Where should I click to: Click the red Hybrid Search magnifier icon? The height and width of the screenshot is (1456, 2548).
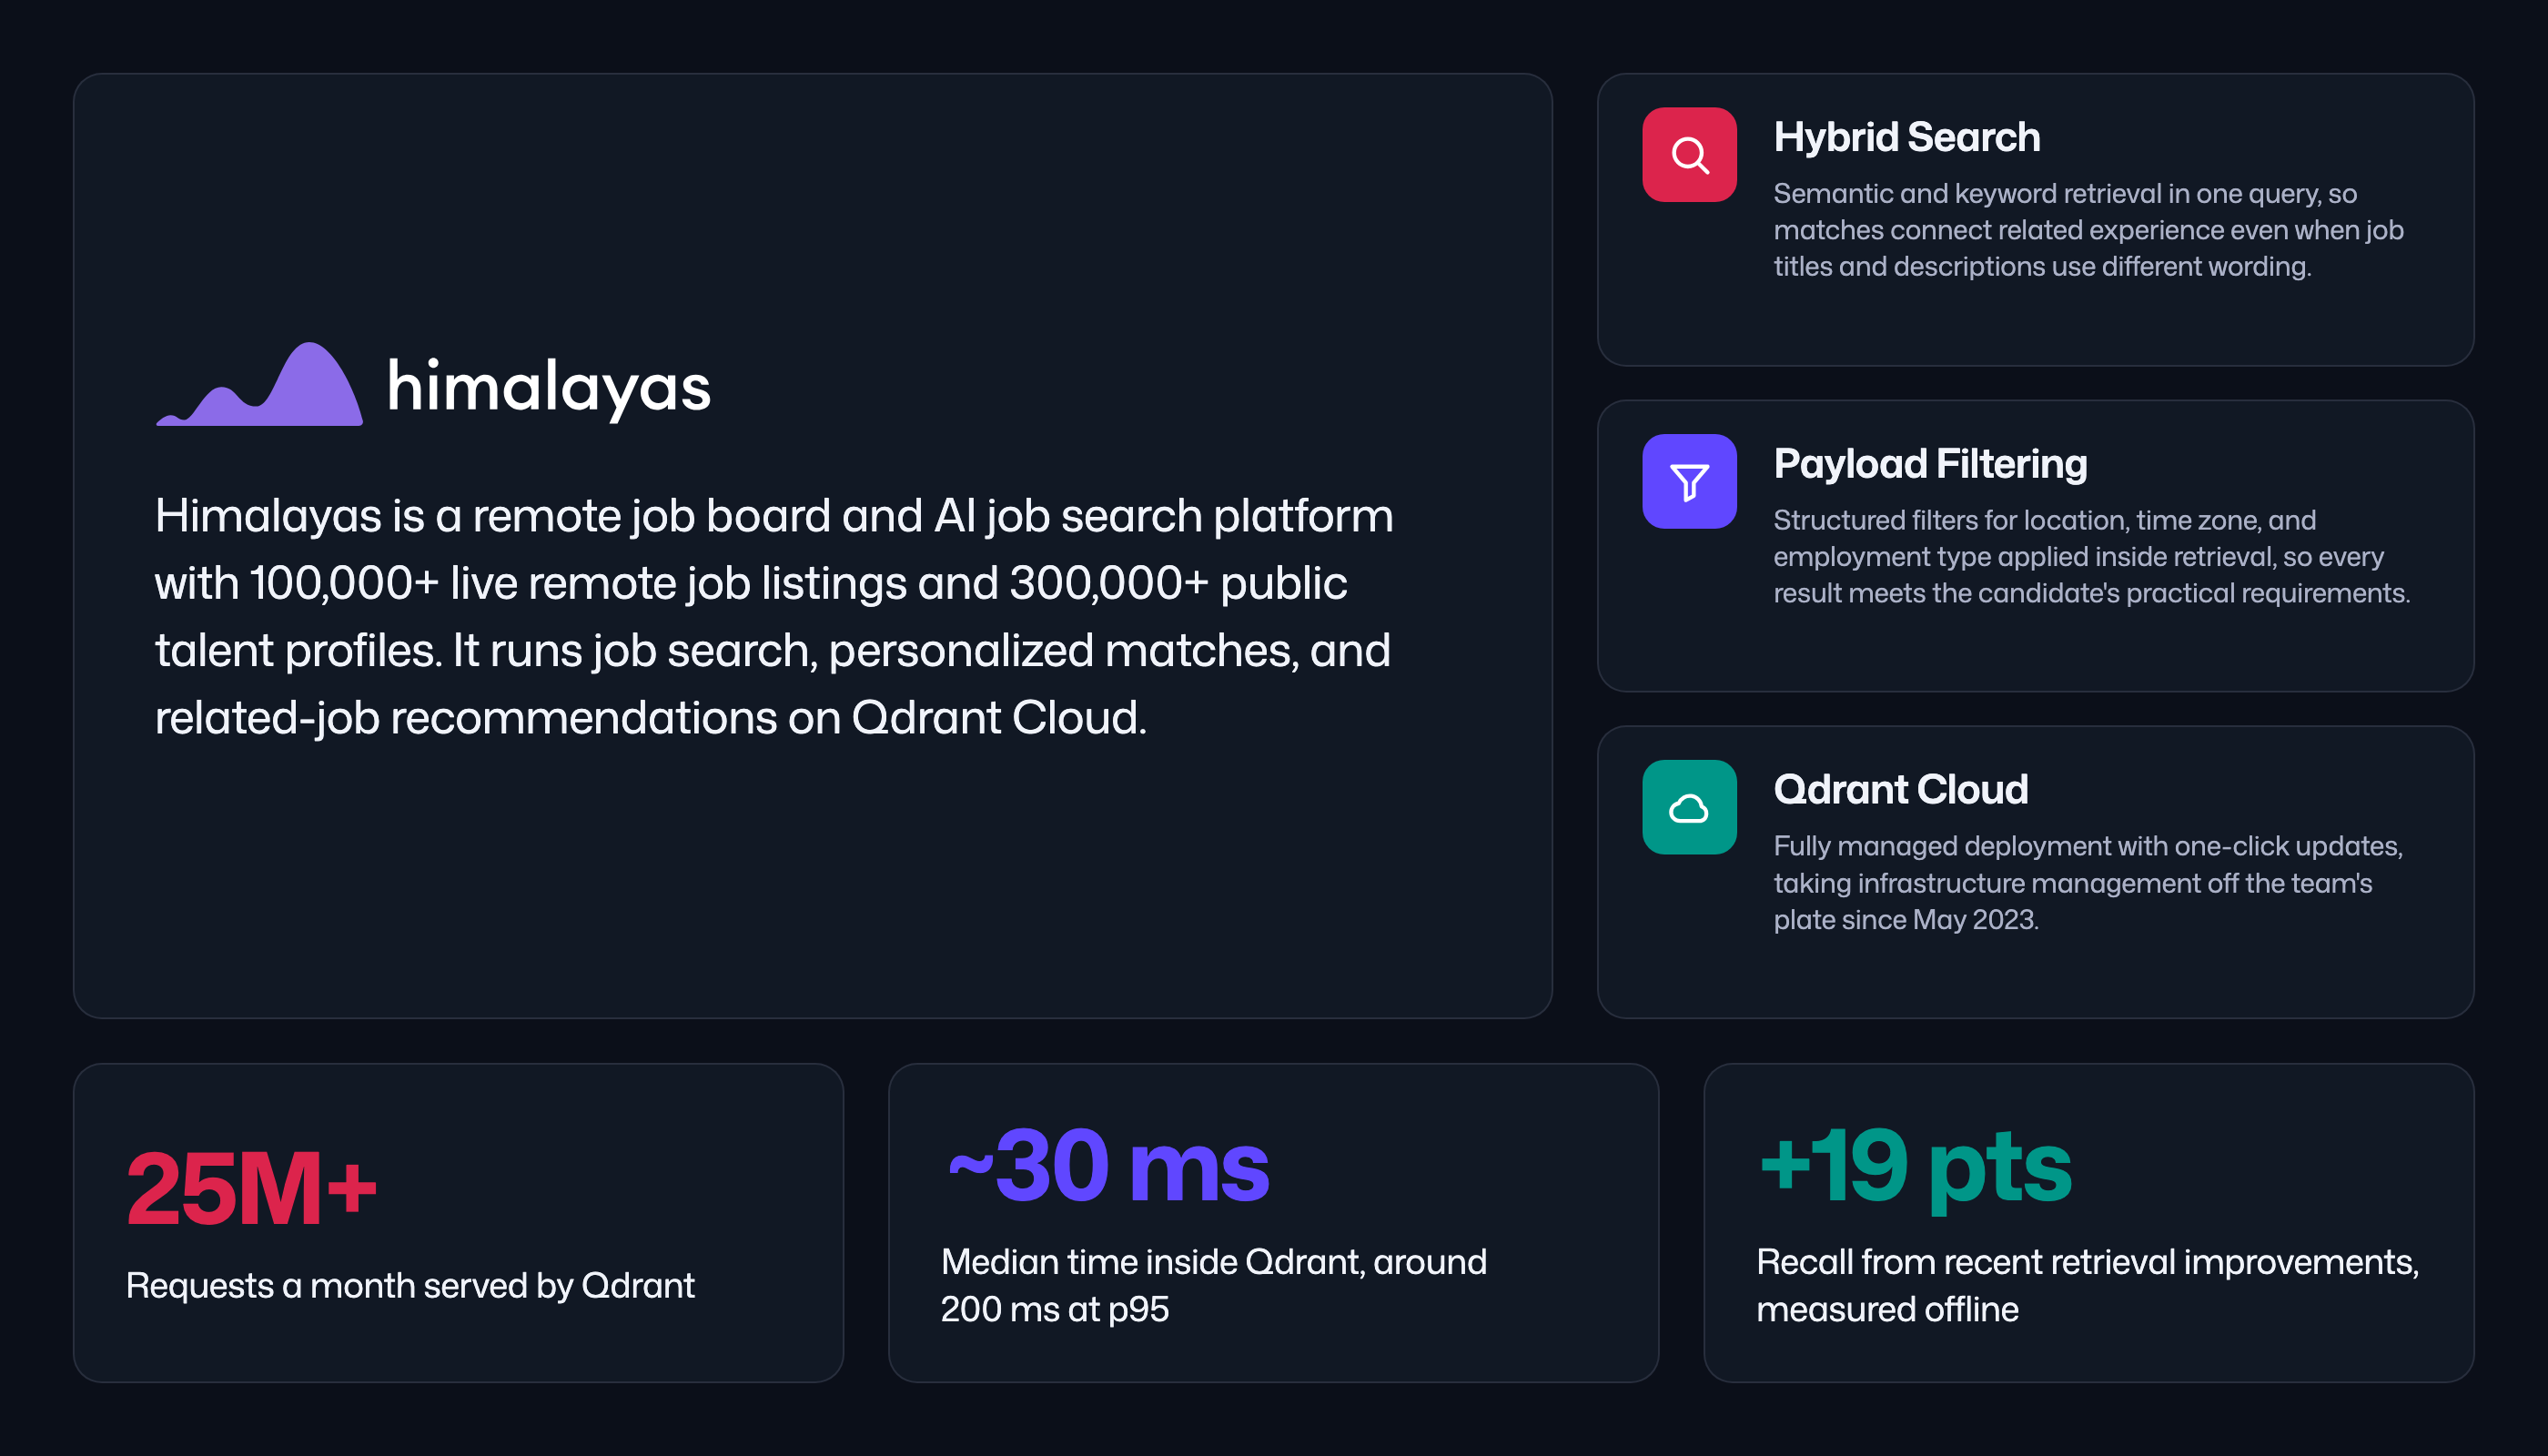1689,155
